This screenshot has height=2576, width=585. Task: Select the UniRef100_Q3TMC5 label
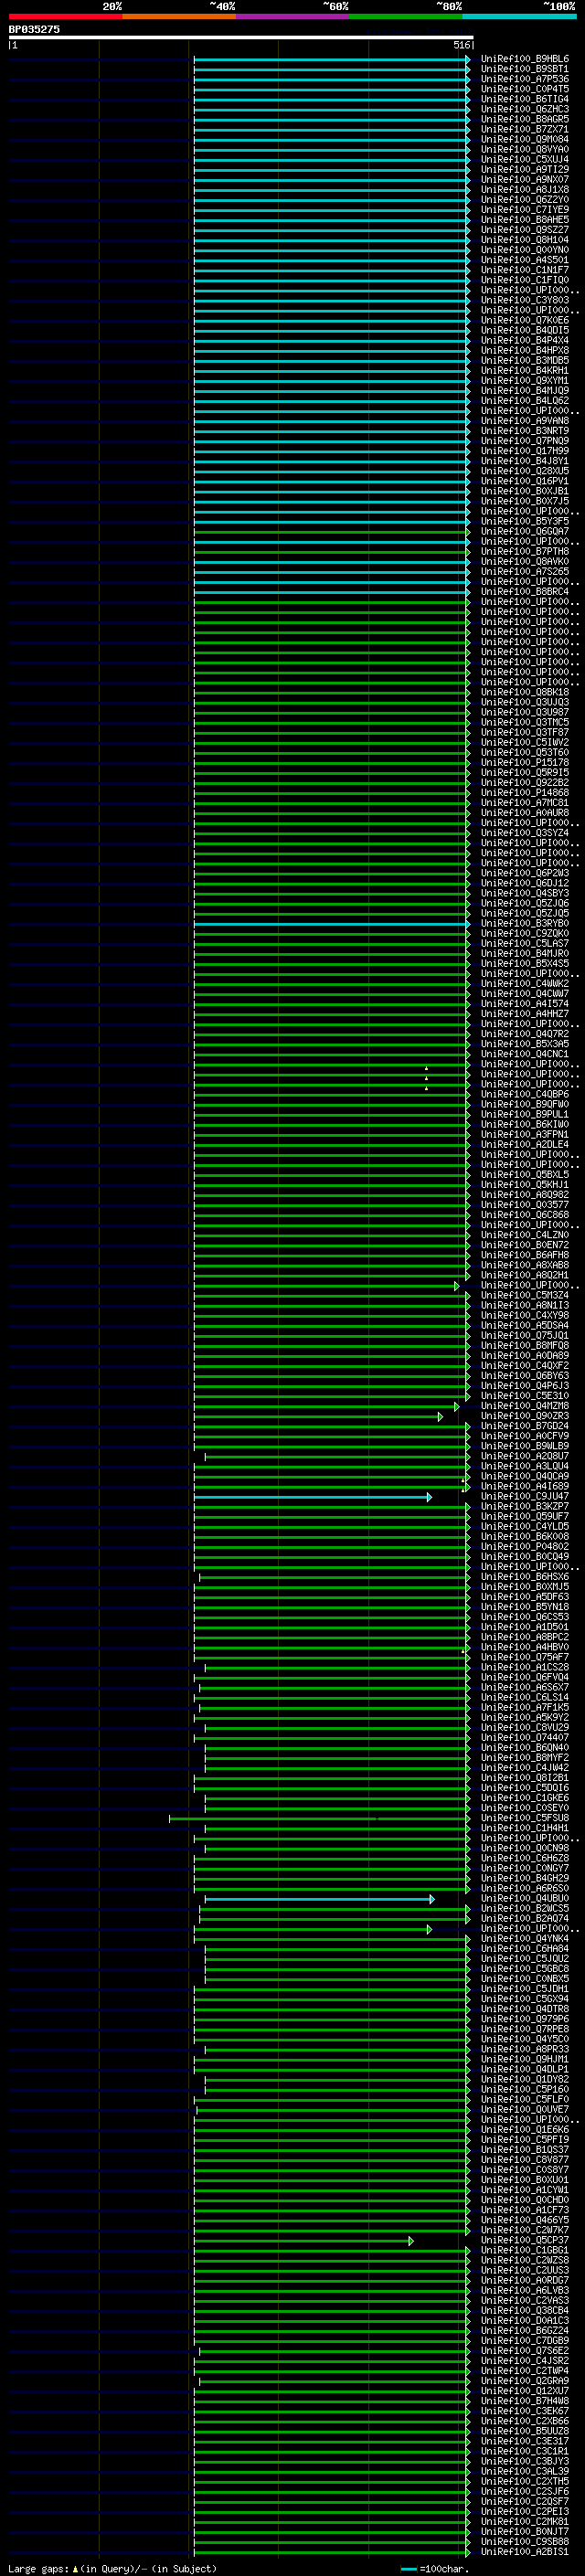[525, 722]
